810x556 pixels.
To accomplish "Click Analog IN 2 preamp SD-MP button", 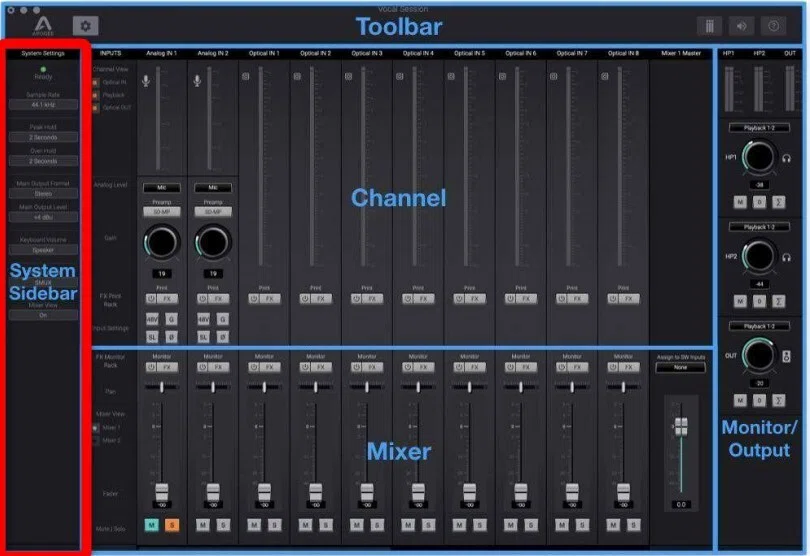I will coord(213,212).
